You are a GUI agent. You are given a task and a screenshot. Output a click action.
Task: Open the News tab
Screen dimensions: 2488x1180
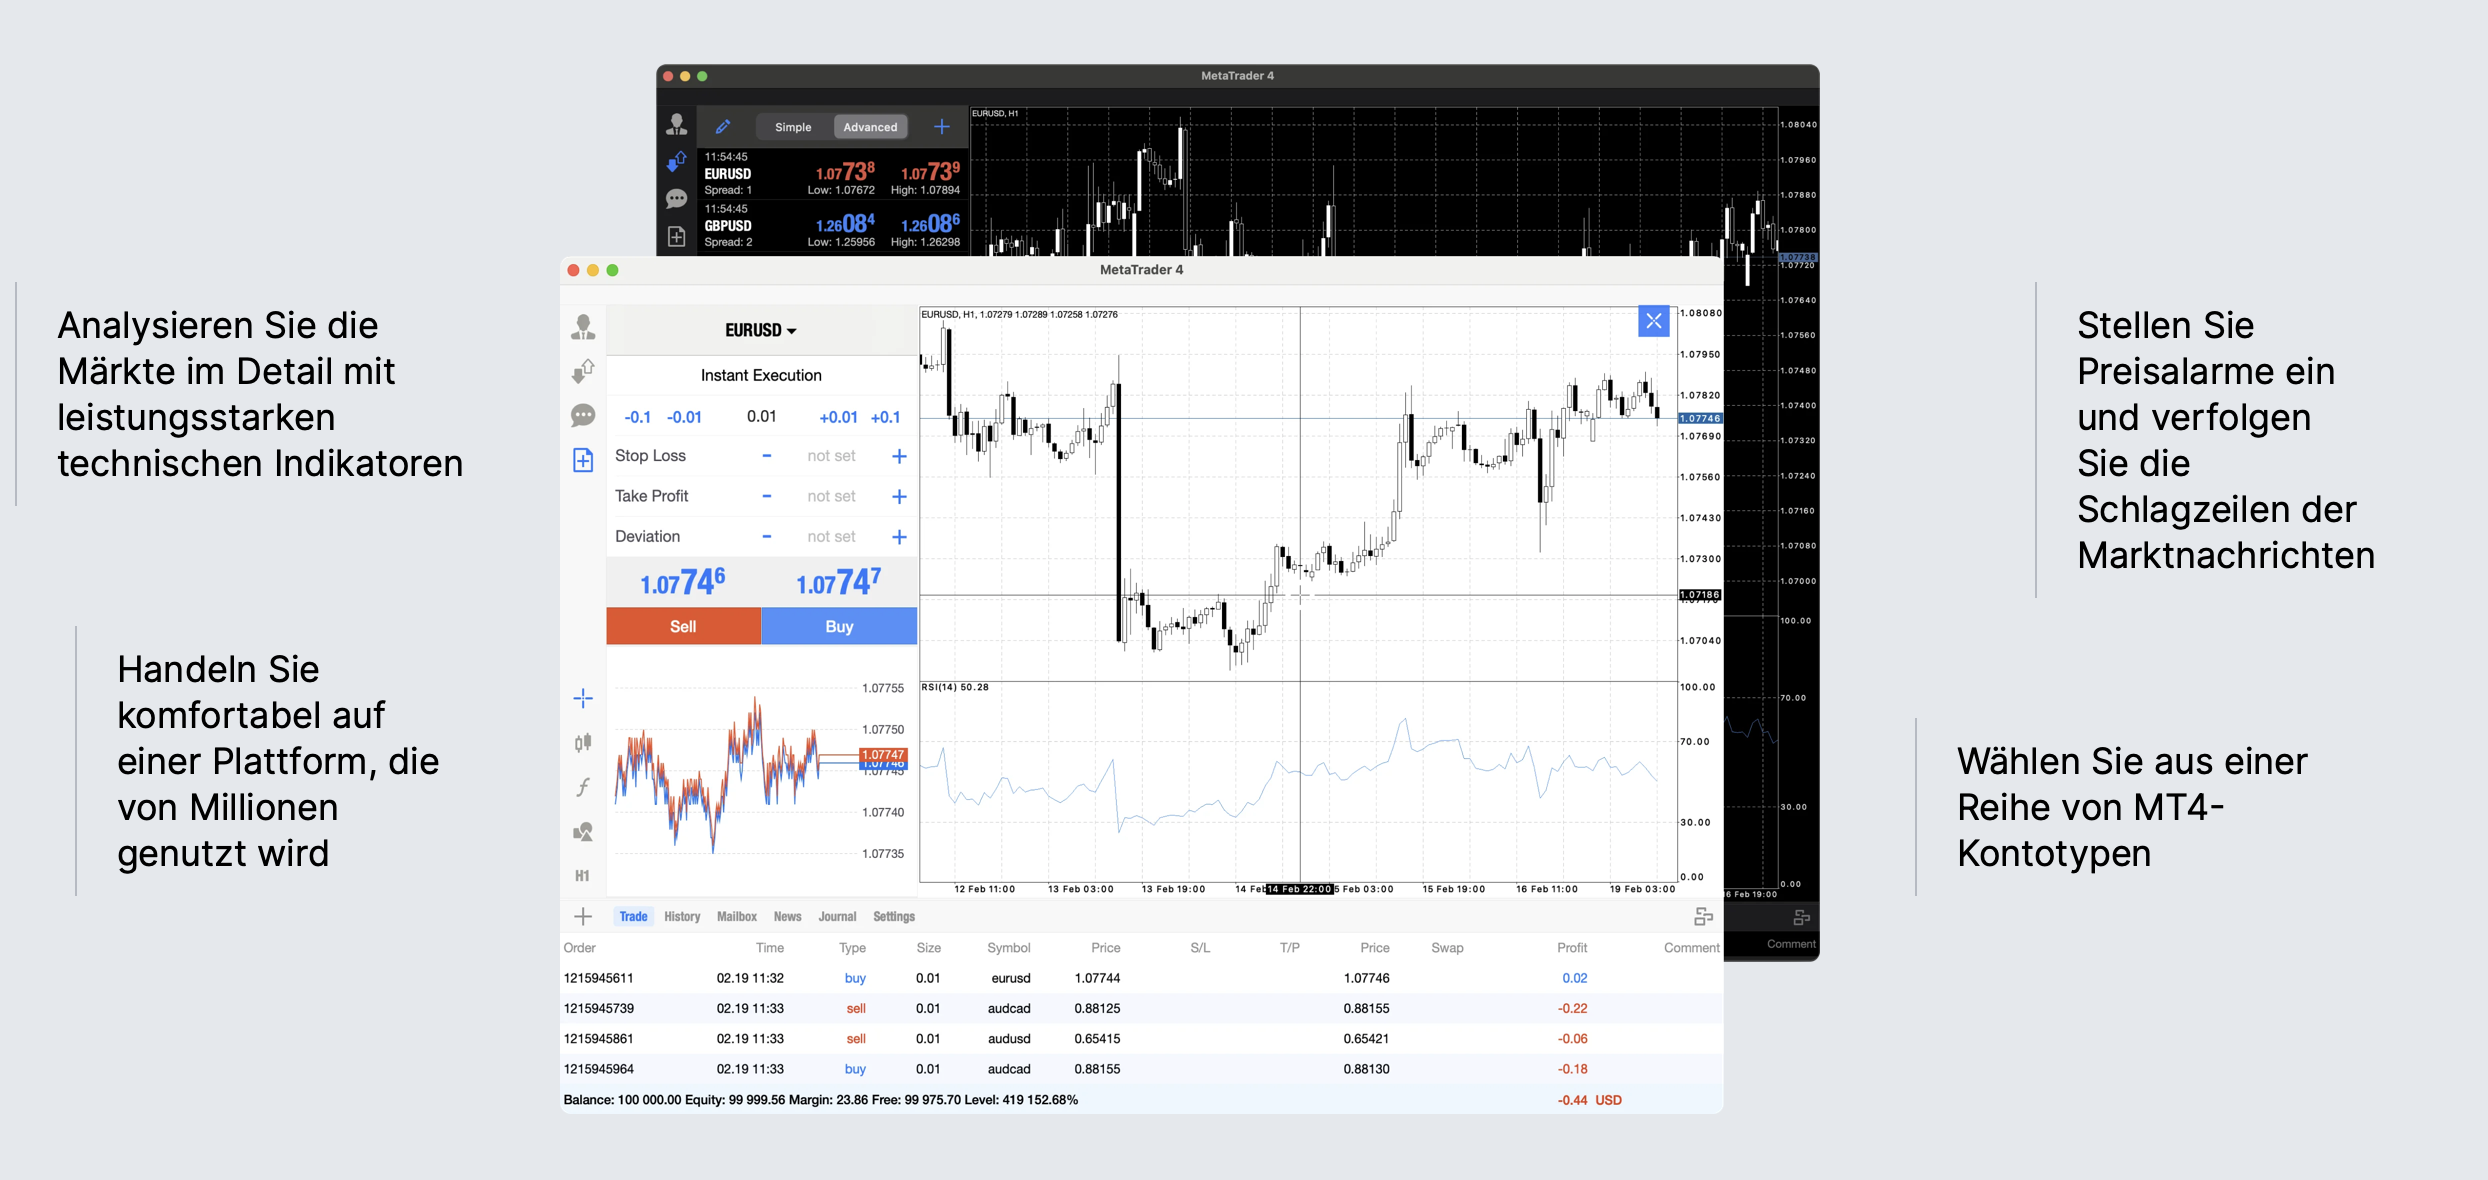tap(787, 916)
